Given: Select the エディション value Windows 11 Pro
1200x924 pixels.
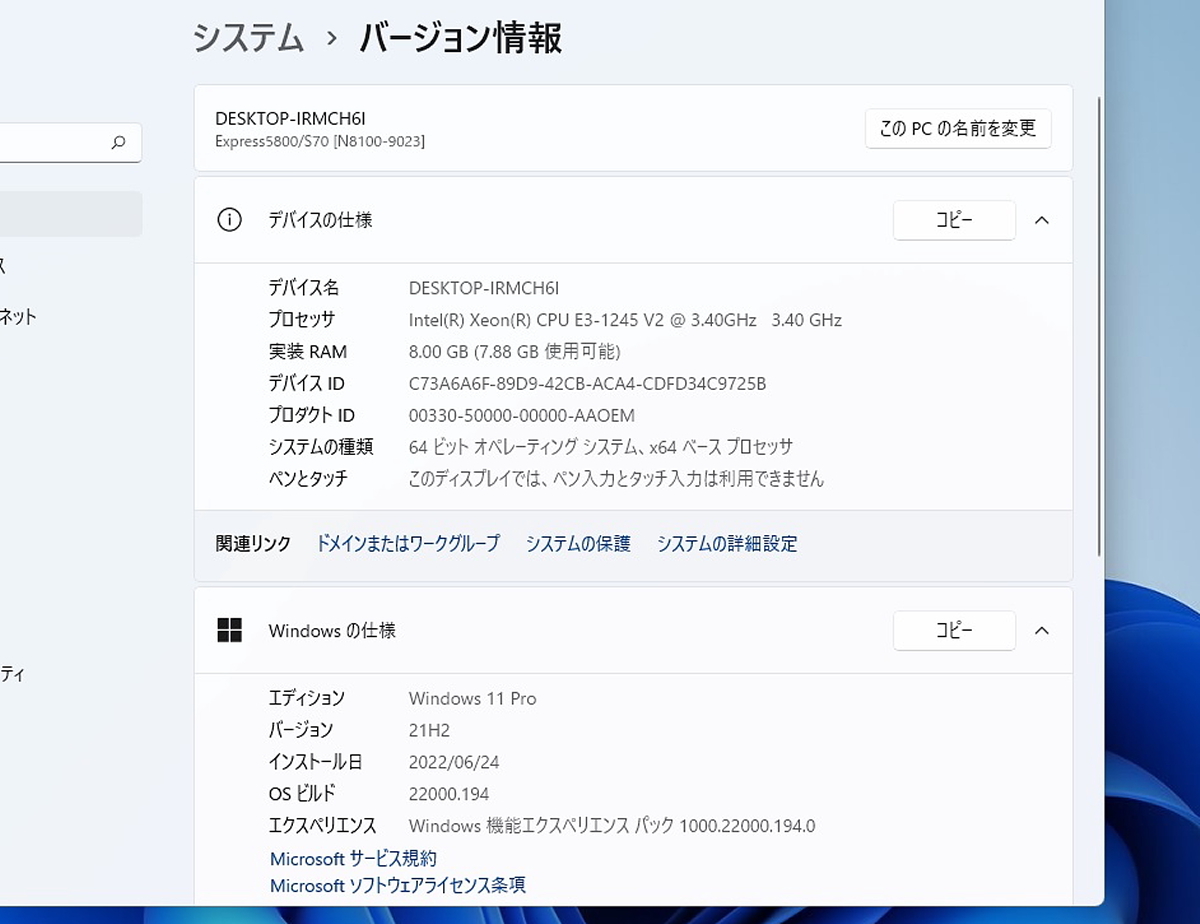Looking at the screenshot, I should coord(473,698).
